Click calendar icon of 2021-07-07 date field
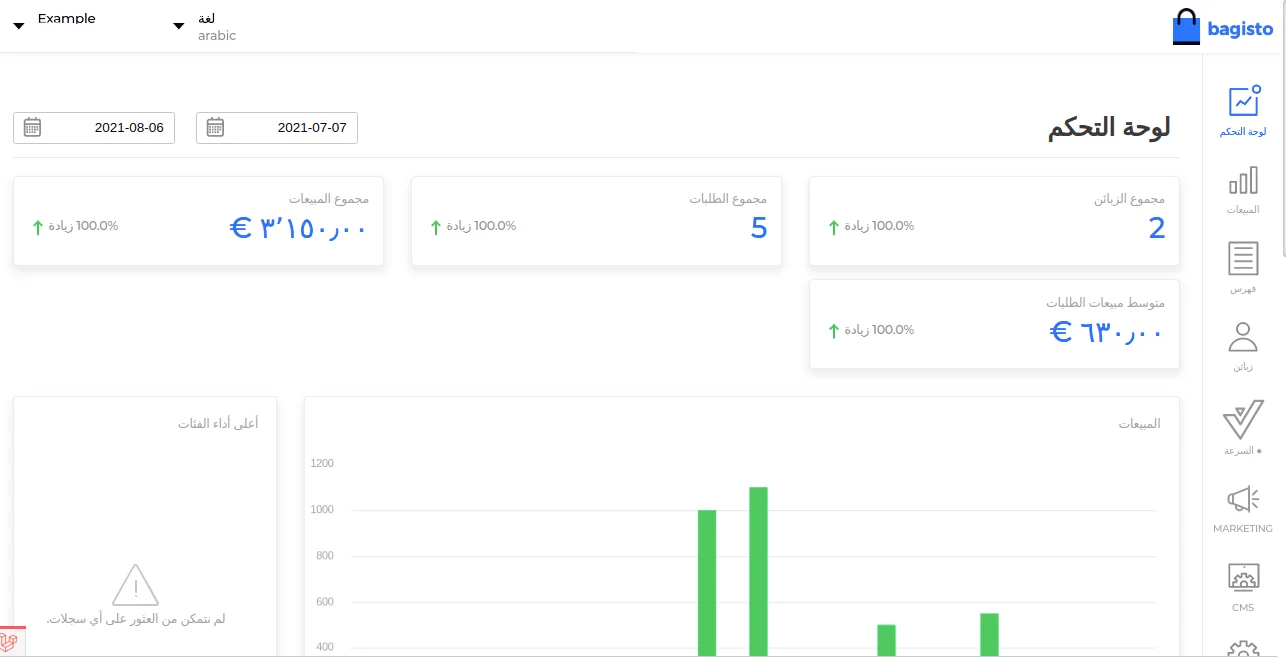 (x=215, y=127)
